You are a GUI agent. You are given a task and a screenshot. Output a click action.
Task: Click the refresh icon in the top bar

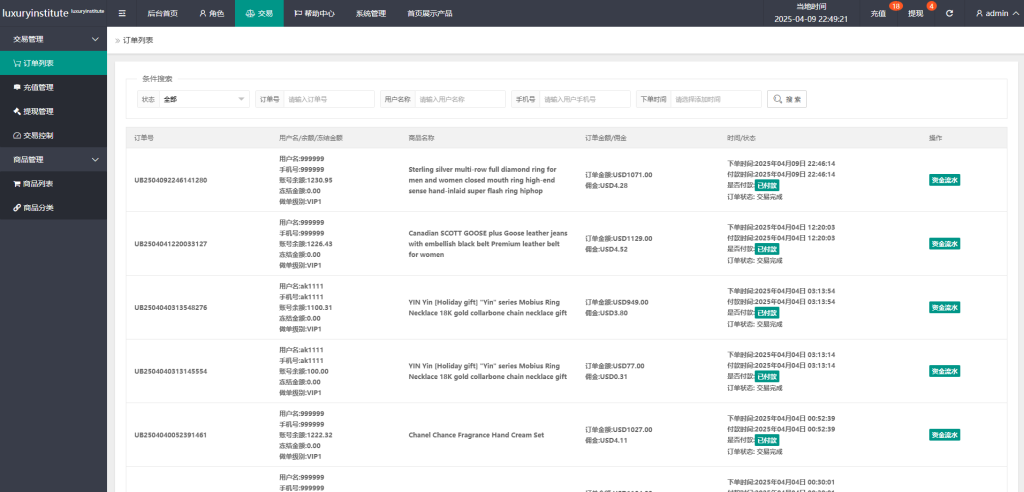pyautogui.click(x=949, y=13)
